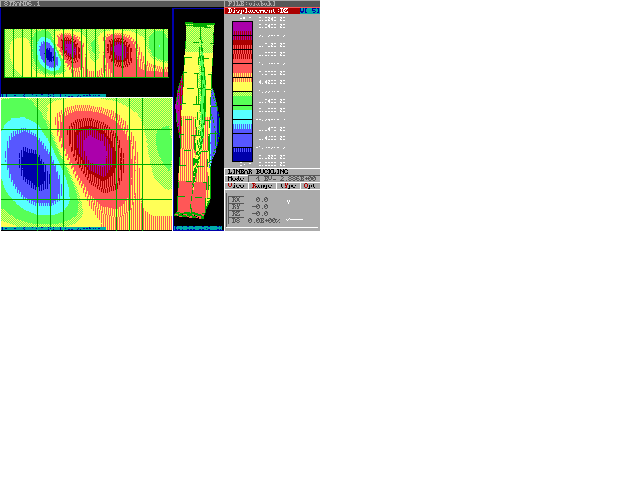Open the Type menu
This screenshot has height=480, width=640.
pyautogui.click(x=286, y=186)
